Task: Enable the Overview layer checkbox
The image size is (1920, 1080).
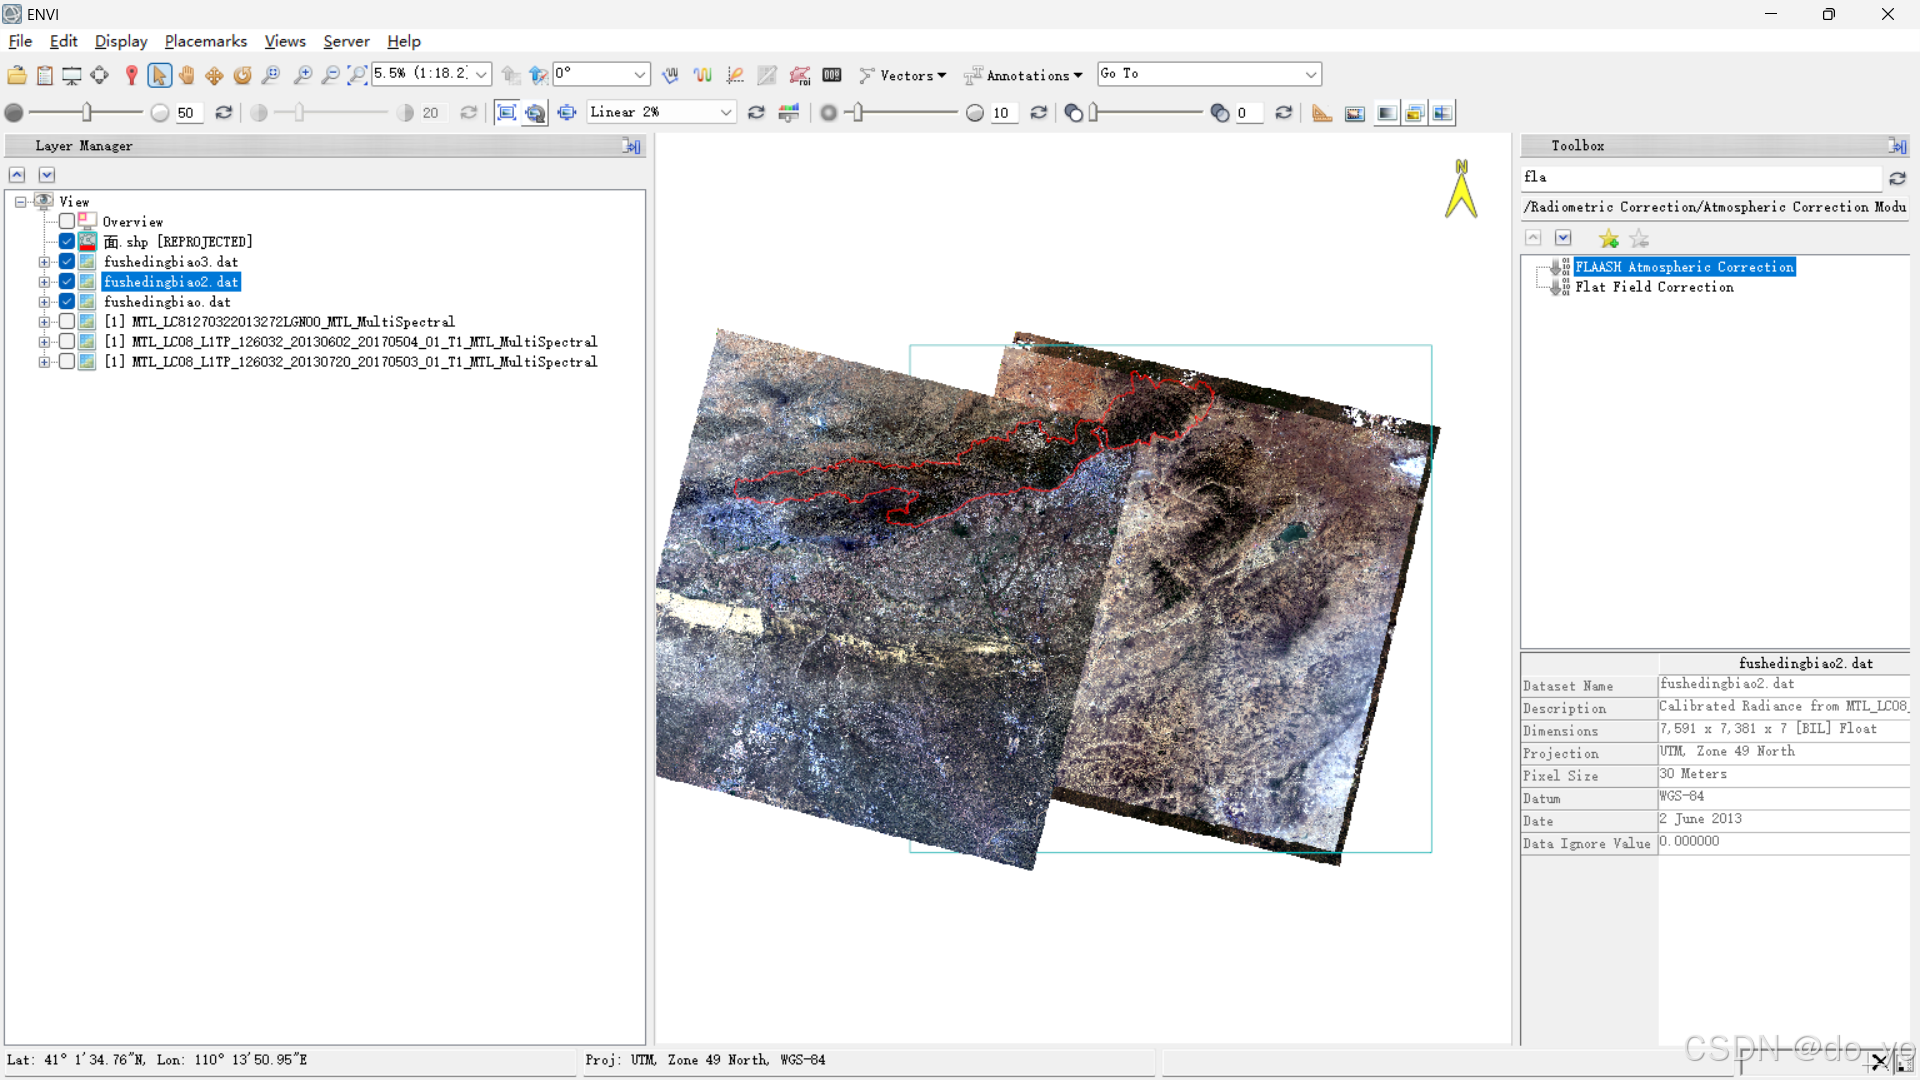Action: point(67,221)
